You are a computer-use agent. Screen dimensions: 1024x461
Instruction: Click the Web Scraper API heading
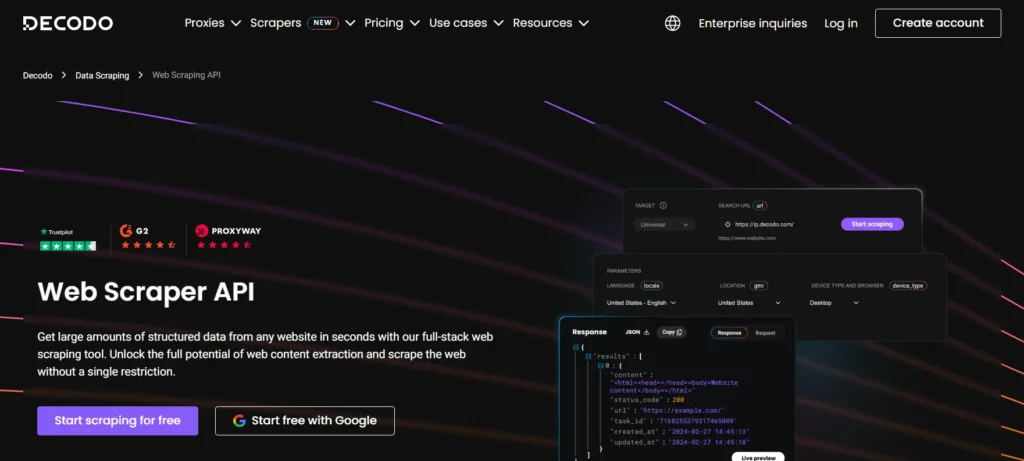(x=146, y=291)
